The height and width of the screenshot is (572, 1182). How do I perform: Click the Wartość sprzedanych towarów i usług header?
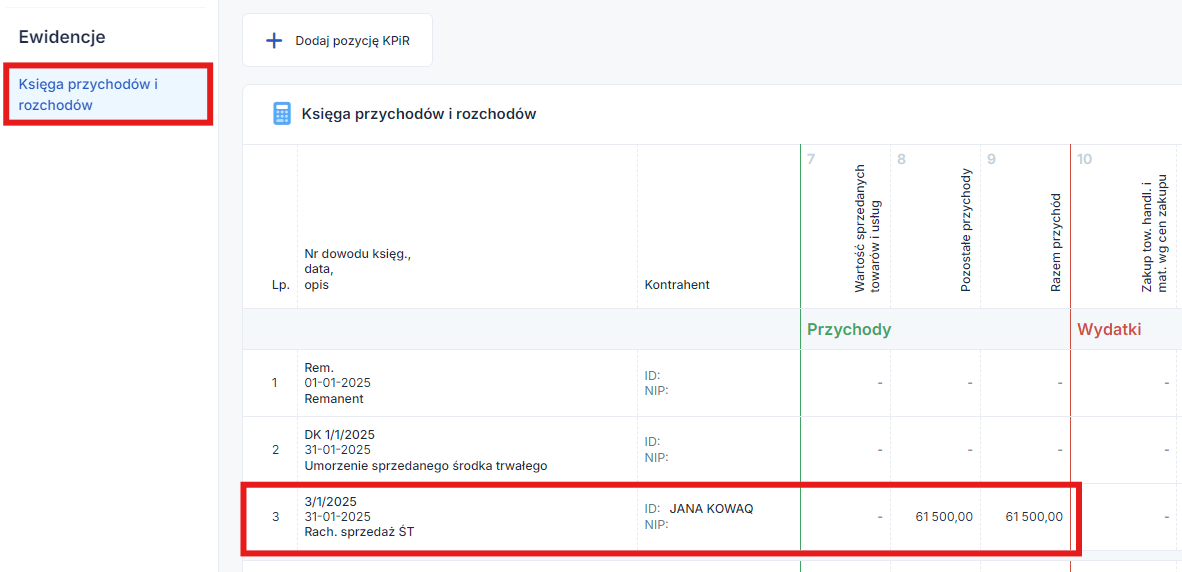pyautogui.click(x=868, y=227)
